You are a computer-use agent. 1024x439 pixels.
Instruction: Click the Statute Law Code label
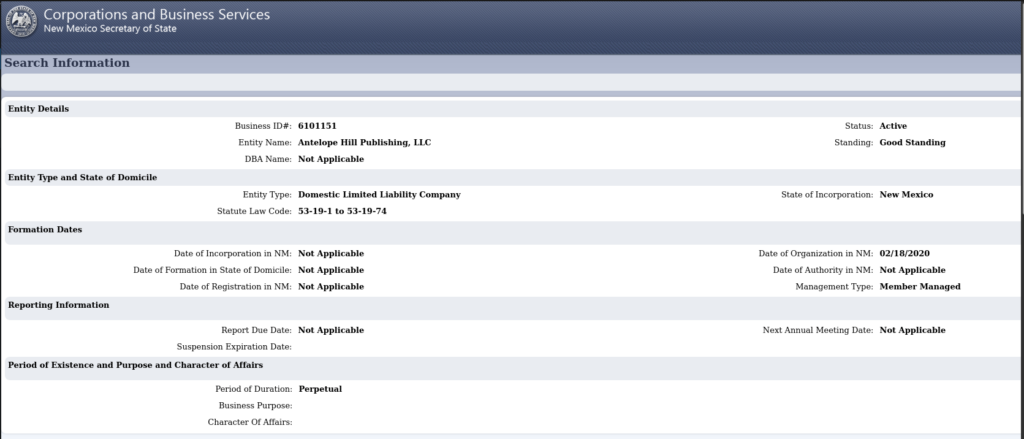254,212
